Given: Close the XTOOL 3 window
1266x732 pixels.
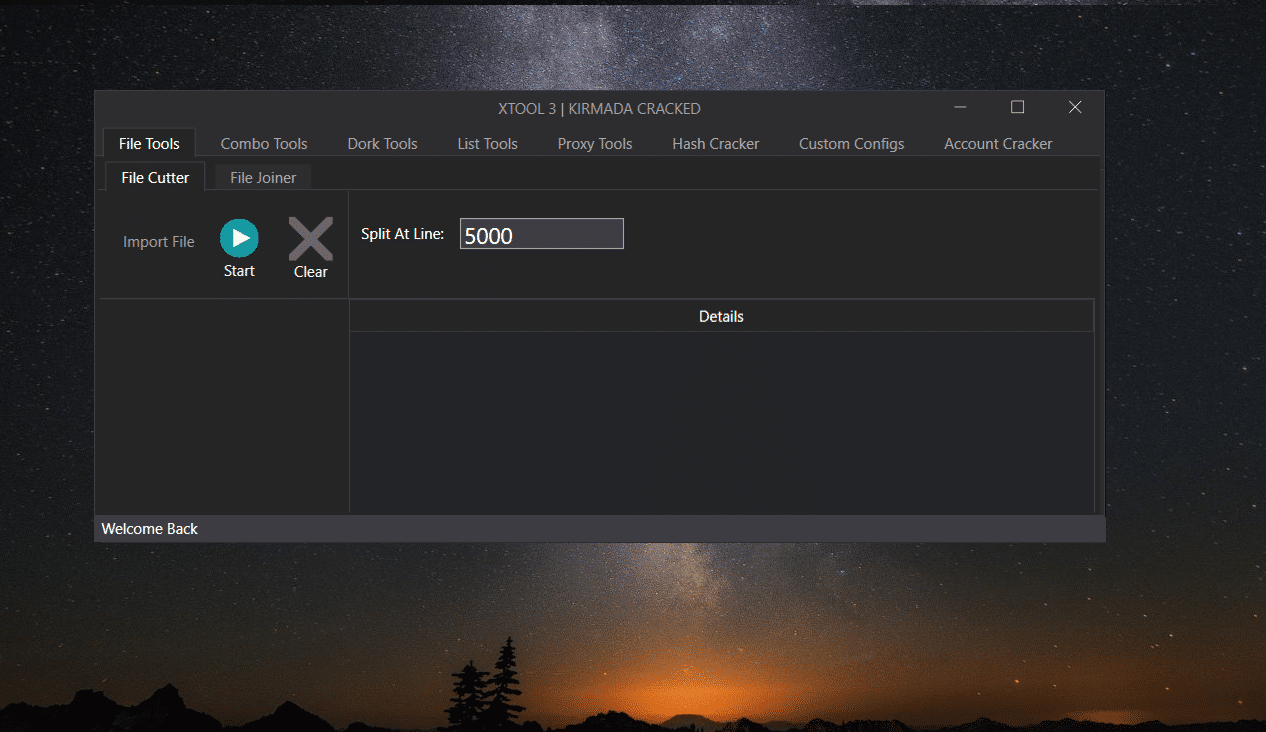Looking at the screenshot, I should [x=1075, y=107].
